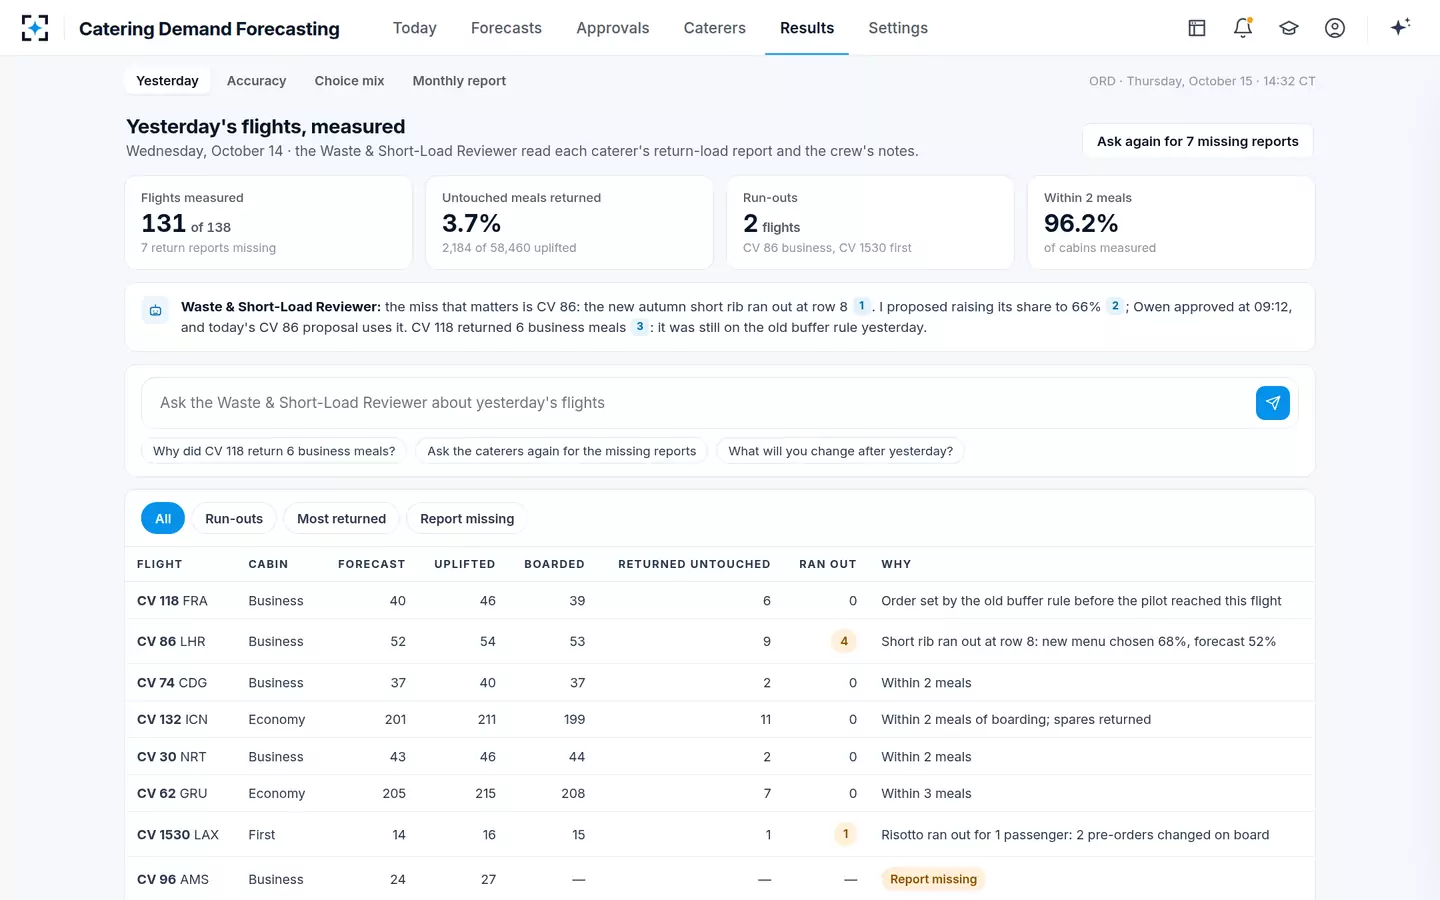
Task: Open the user account profile icon
Action: coord(1335,28)
